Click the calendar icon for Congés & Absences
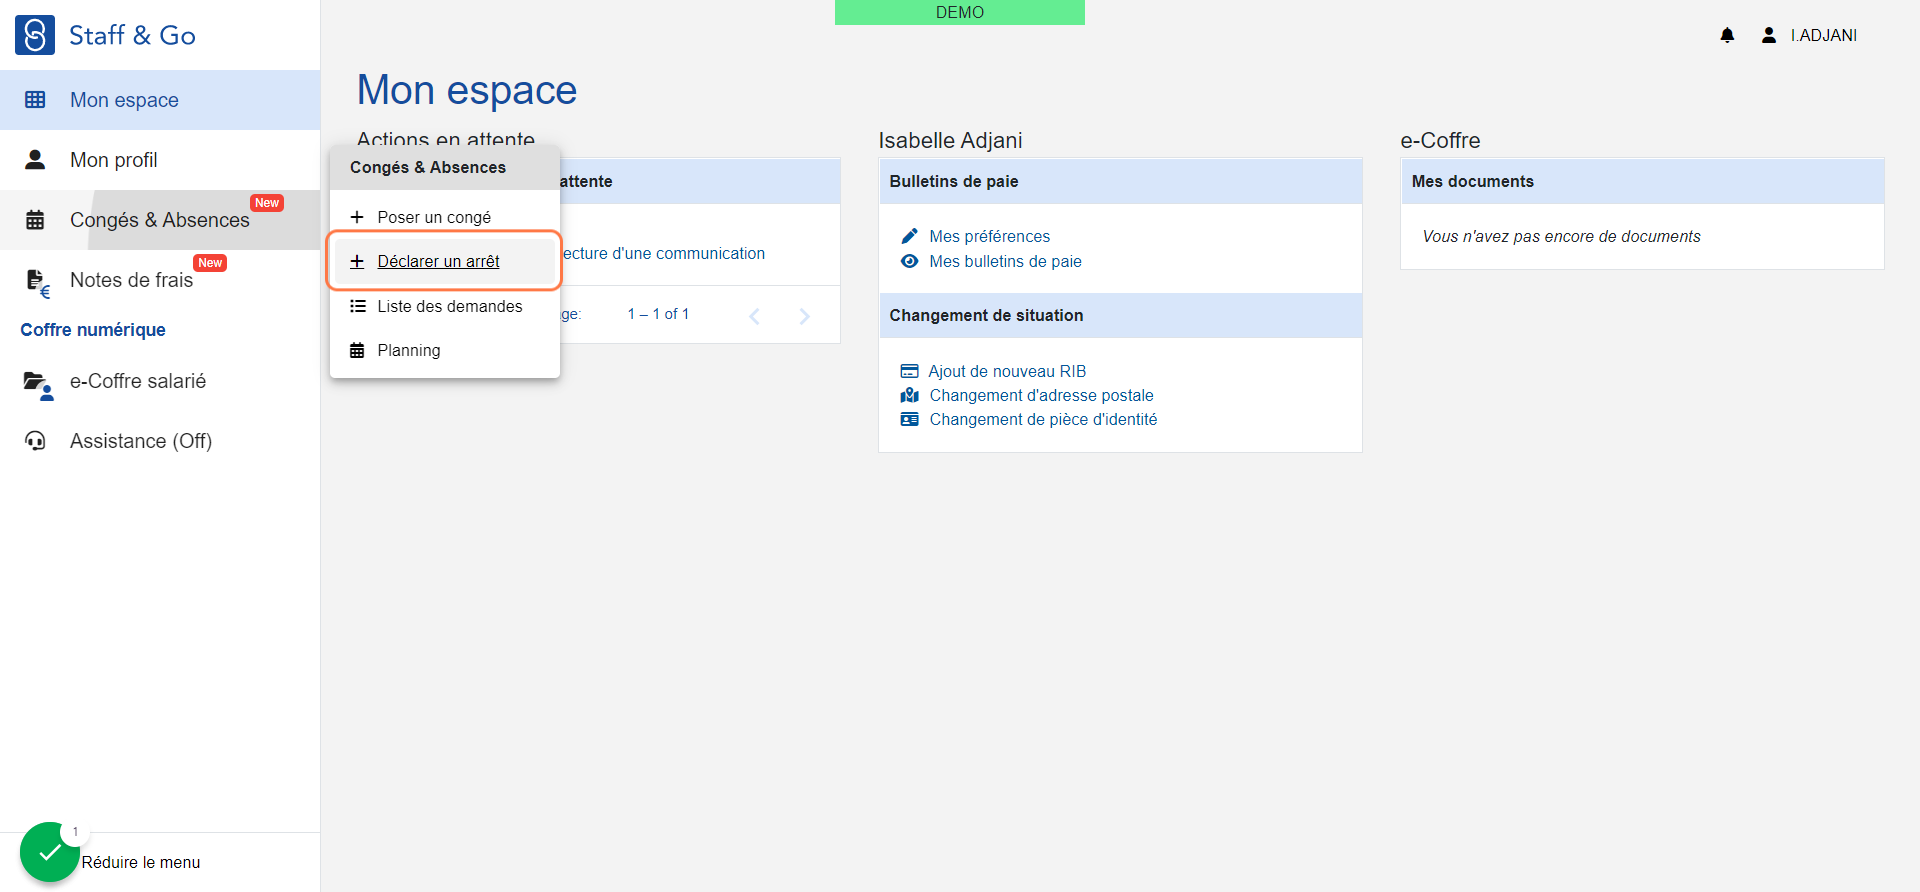 [35, 220]
